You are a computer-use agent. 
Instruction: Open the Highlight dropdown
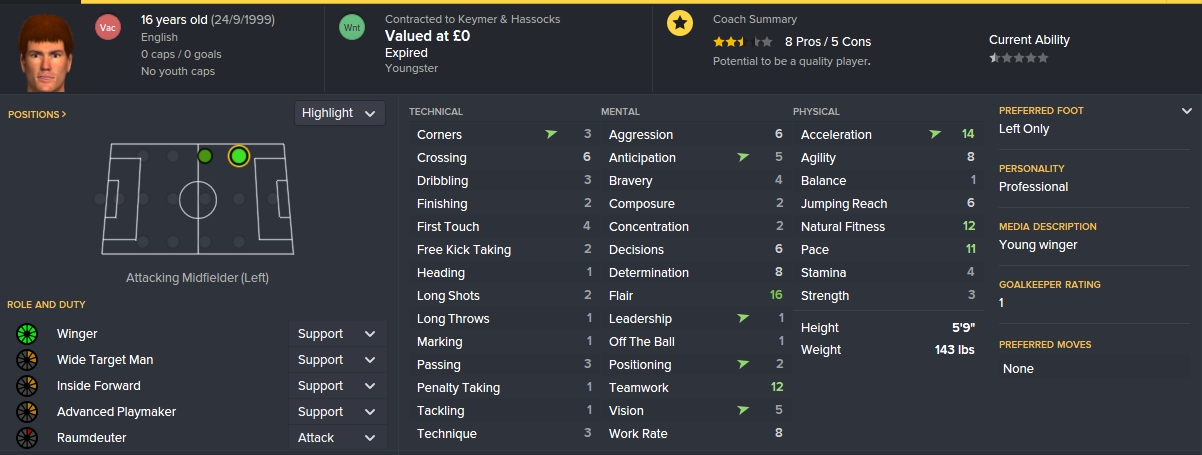pyautogui.click(x=340, y=113)
